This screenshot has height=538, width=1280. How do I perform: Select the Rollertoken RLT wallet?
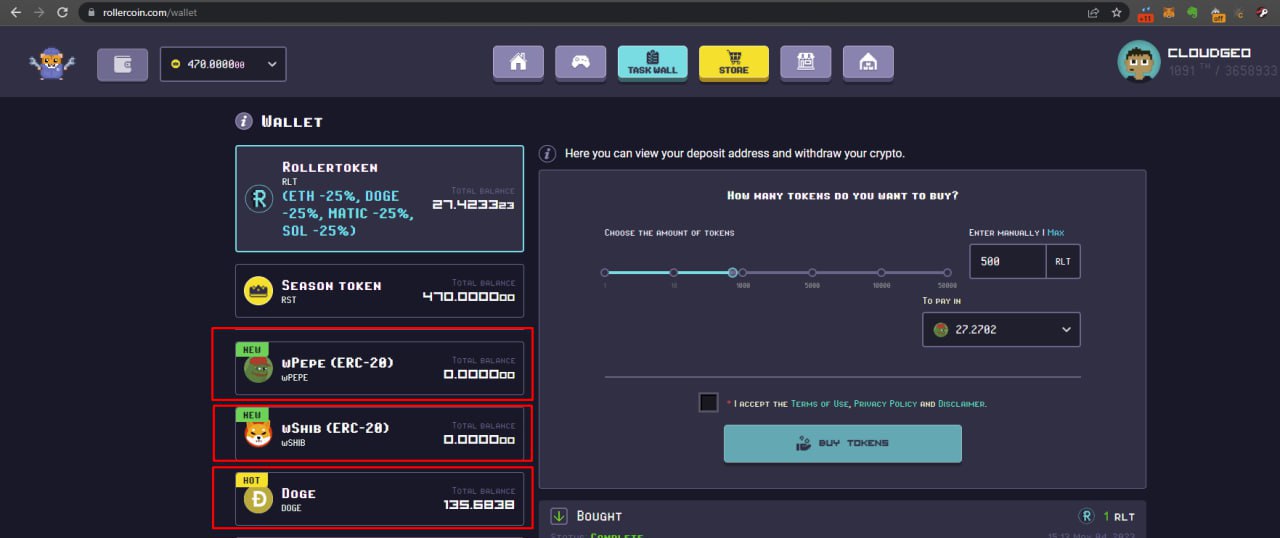(379, 199)
